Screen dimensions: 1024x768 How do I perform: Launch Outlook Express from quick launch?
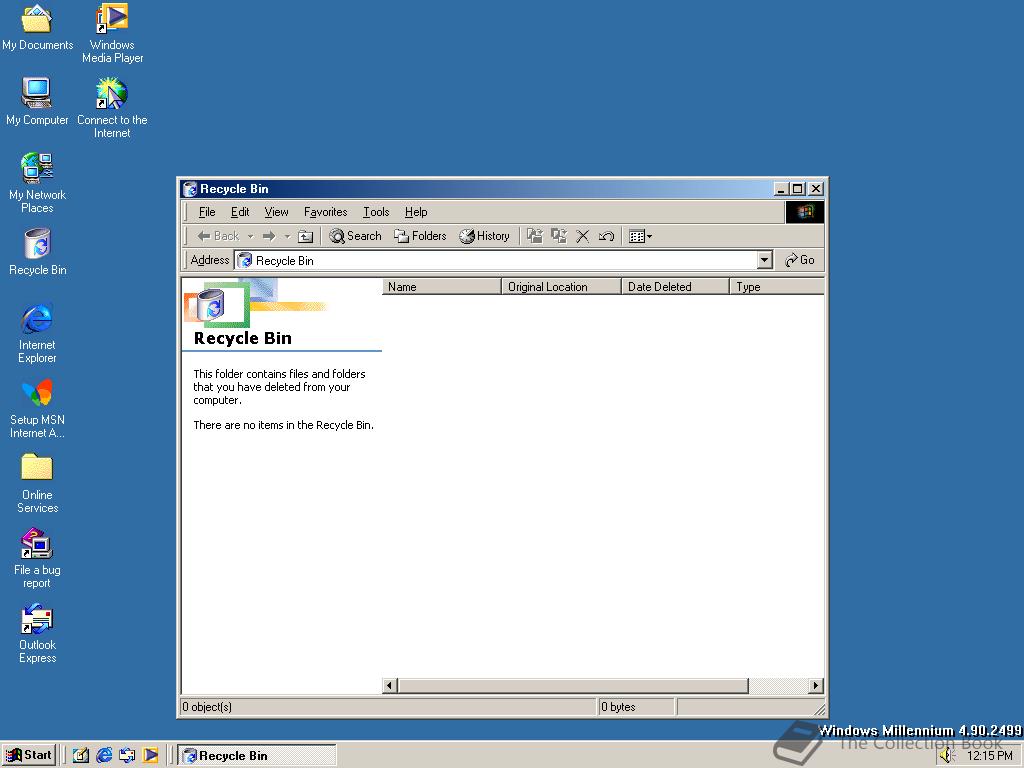click(127, 756)
